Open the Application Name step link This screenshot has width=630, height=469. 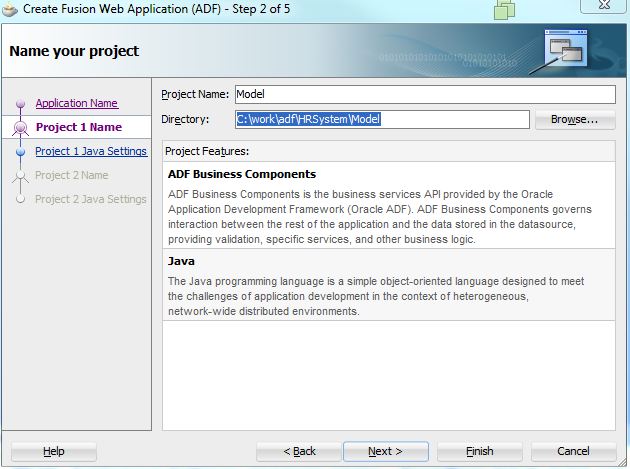(x=76, y=103)
